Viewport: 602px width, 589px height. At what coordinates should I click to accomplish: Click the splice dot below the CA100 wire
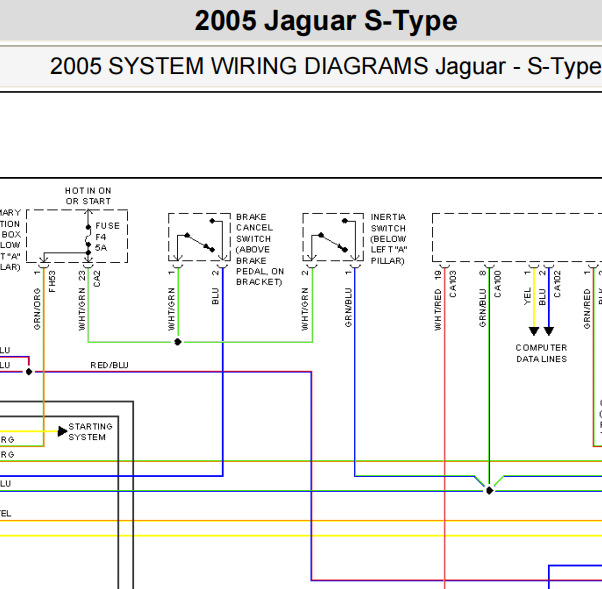(x=489, y=490)
